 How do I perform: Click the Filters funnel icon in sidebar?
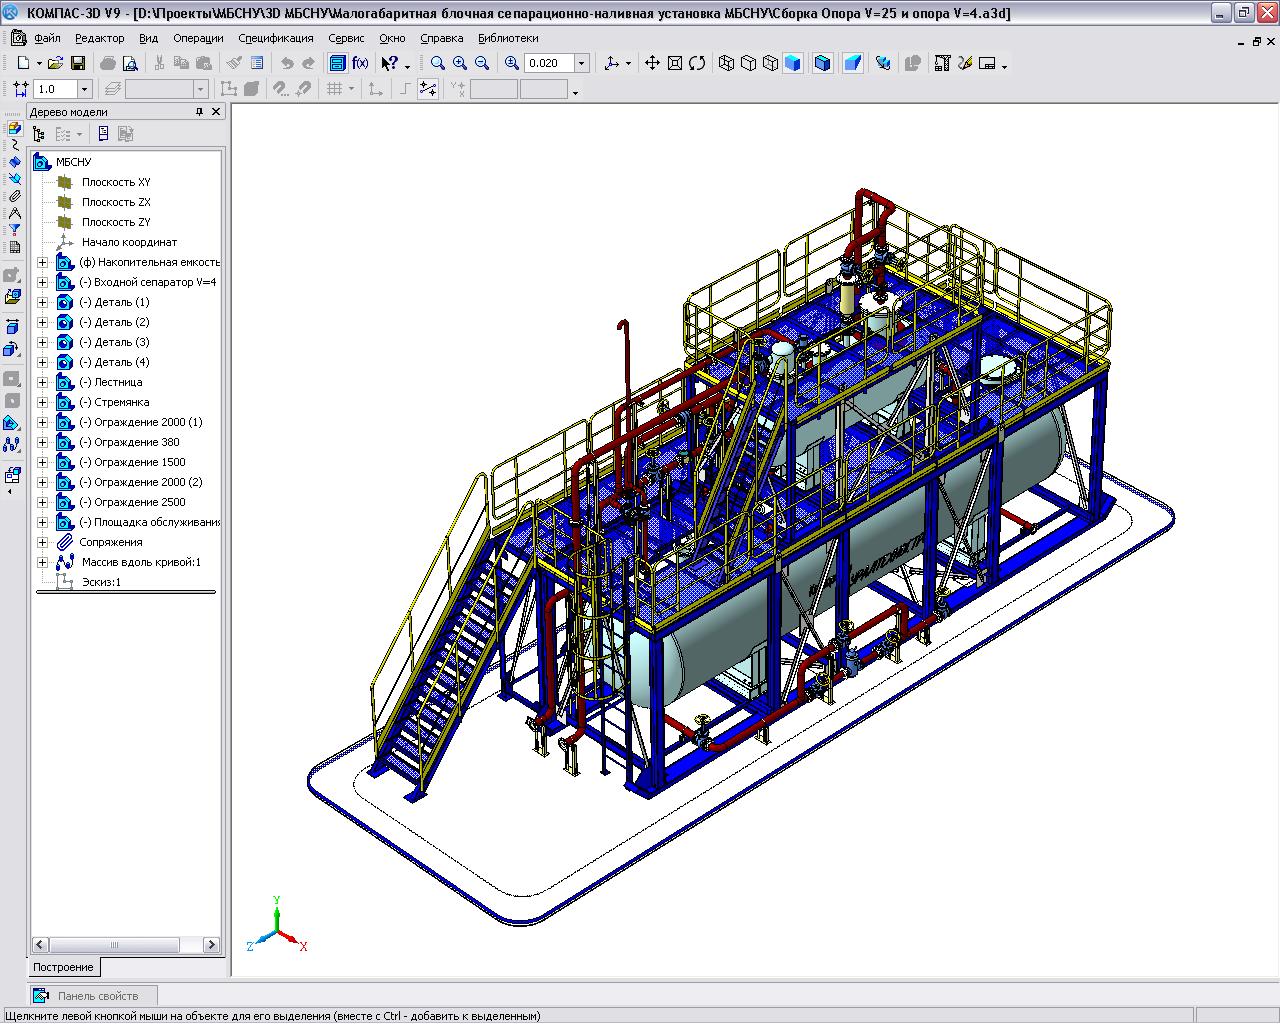(14, 230)
